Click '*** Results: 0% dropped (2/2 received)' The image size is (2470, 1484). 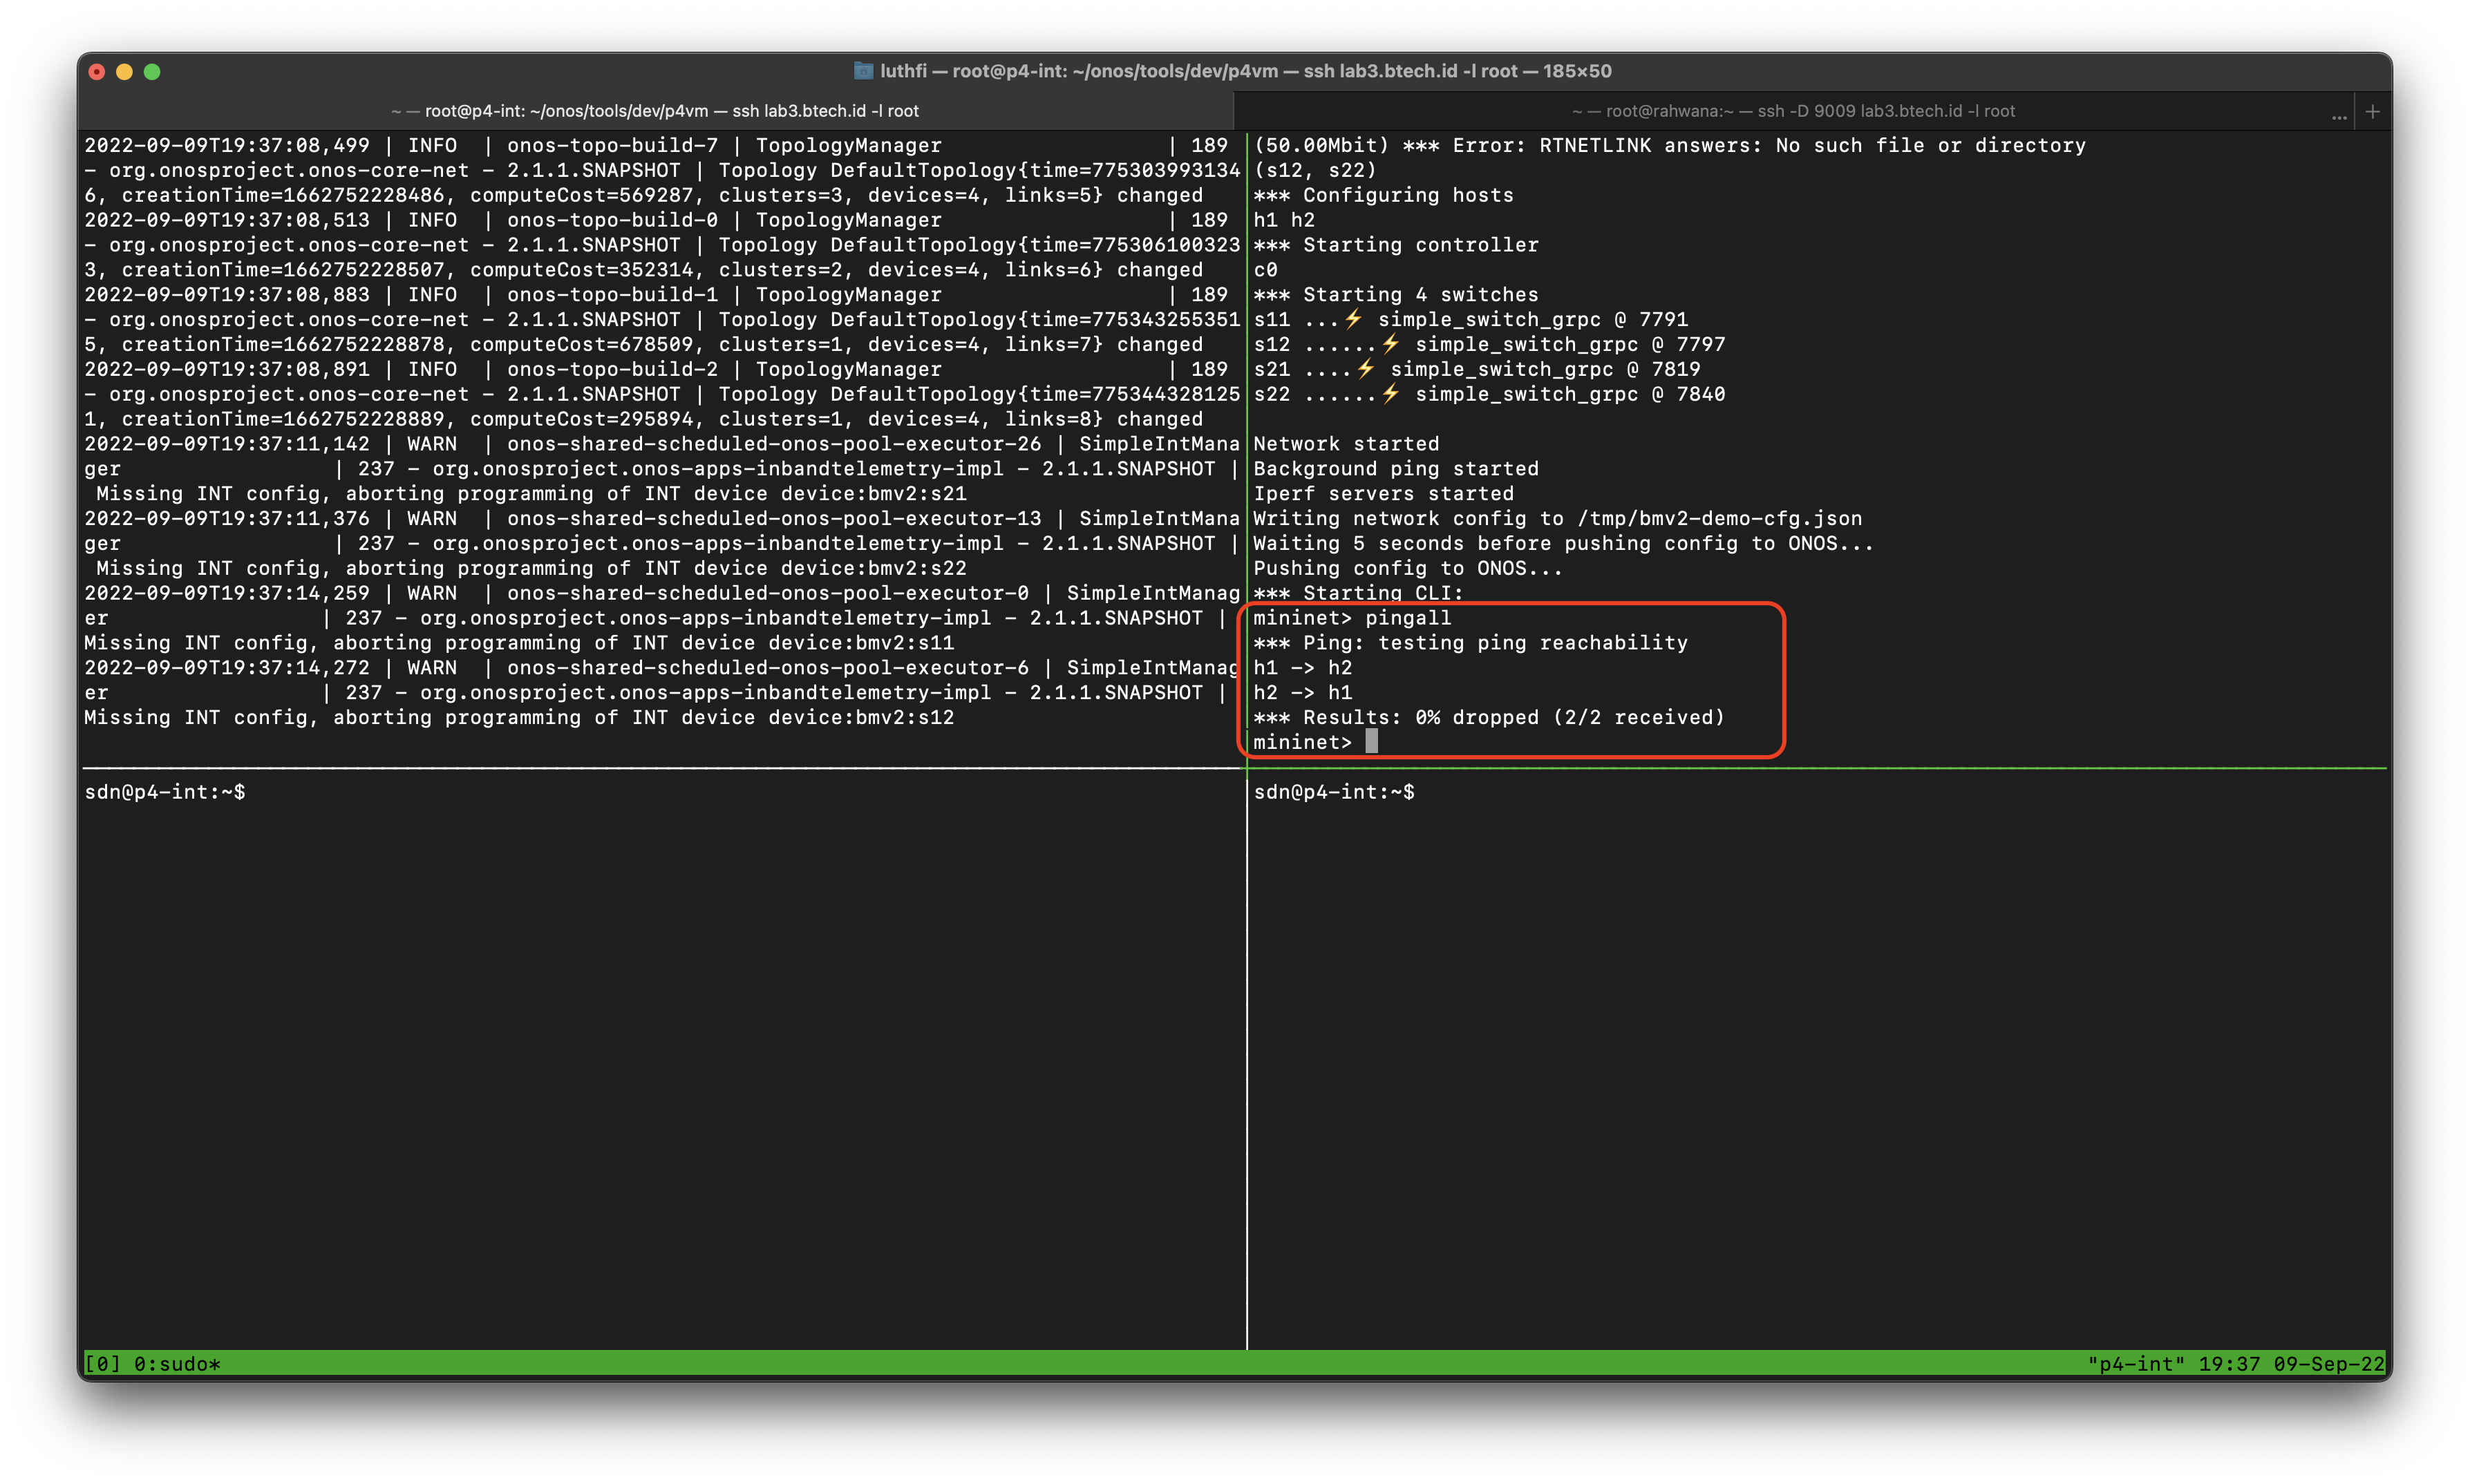point(1489,717)
